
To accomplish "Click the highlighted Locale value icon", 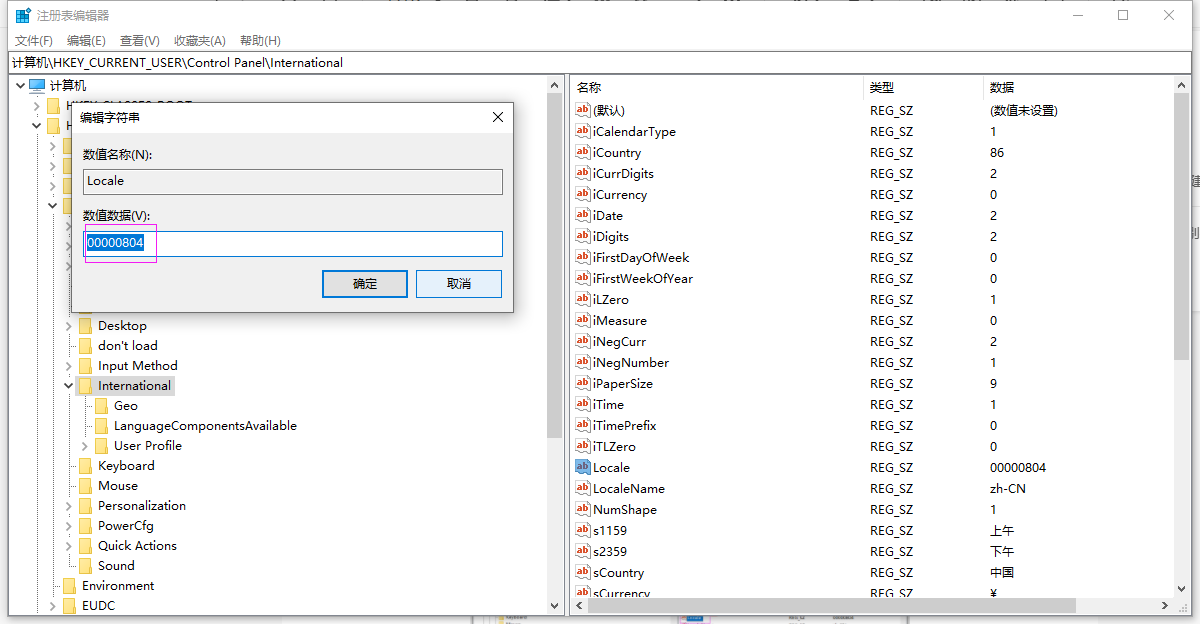I will 583,467.
